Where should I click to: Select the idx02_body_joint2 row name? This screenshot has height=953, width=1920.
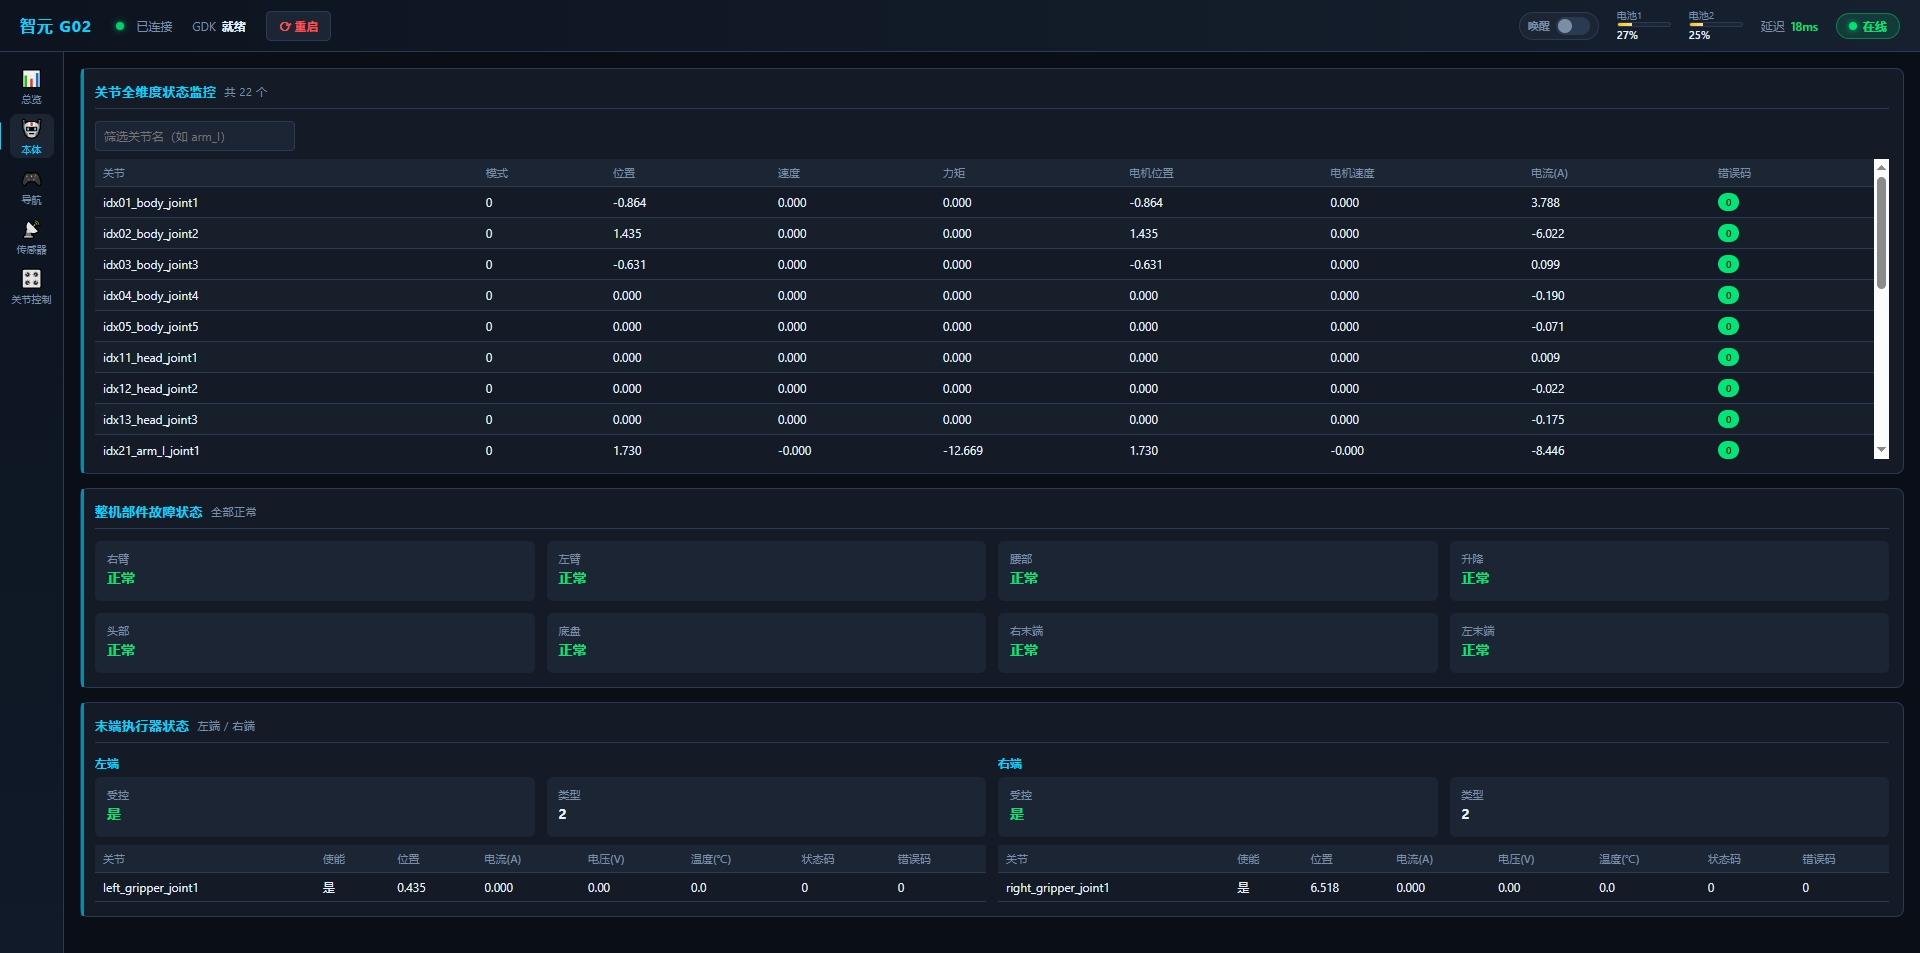tap(150, 233)
